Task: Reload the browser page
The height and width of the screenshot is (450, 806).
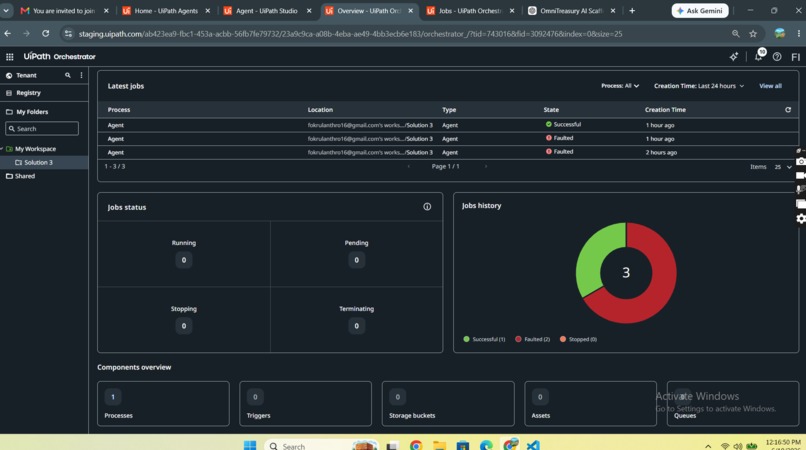Action: (46, 33)
